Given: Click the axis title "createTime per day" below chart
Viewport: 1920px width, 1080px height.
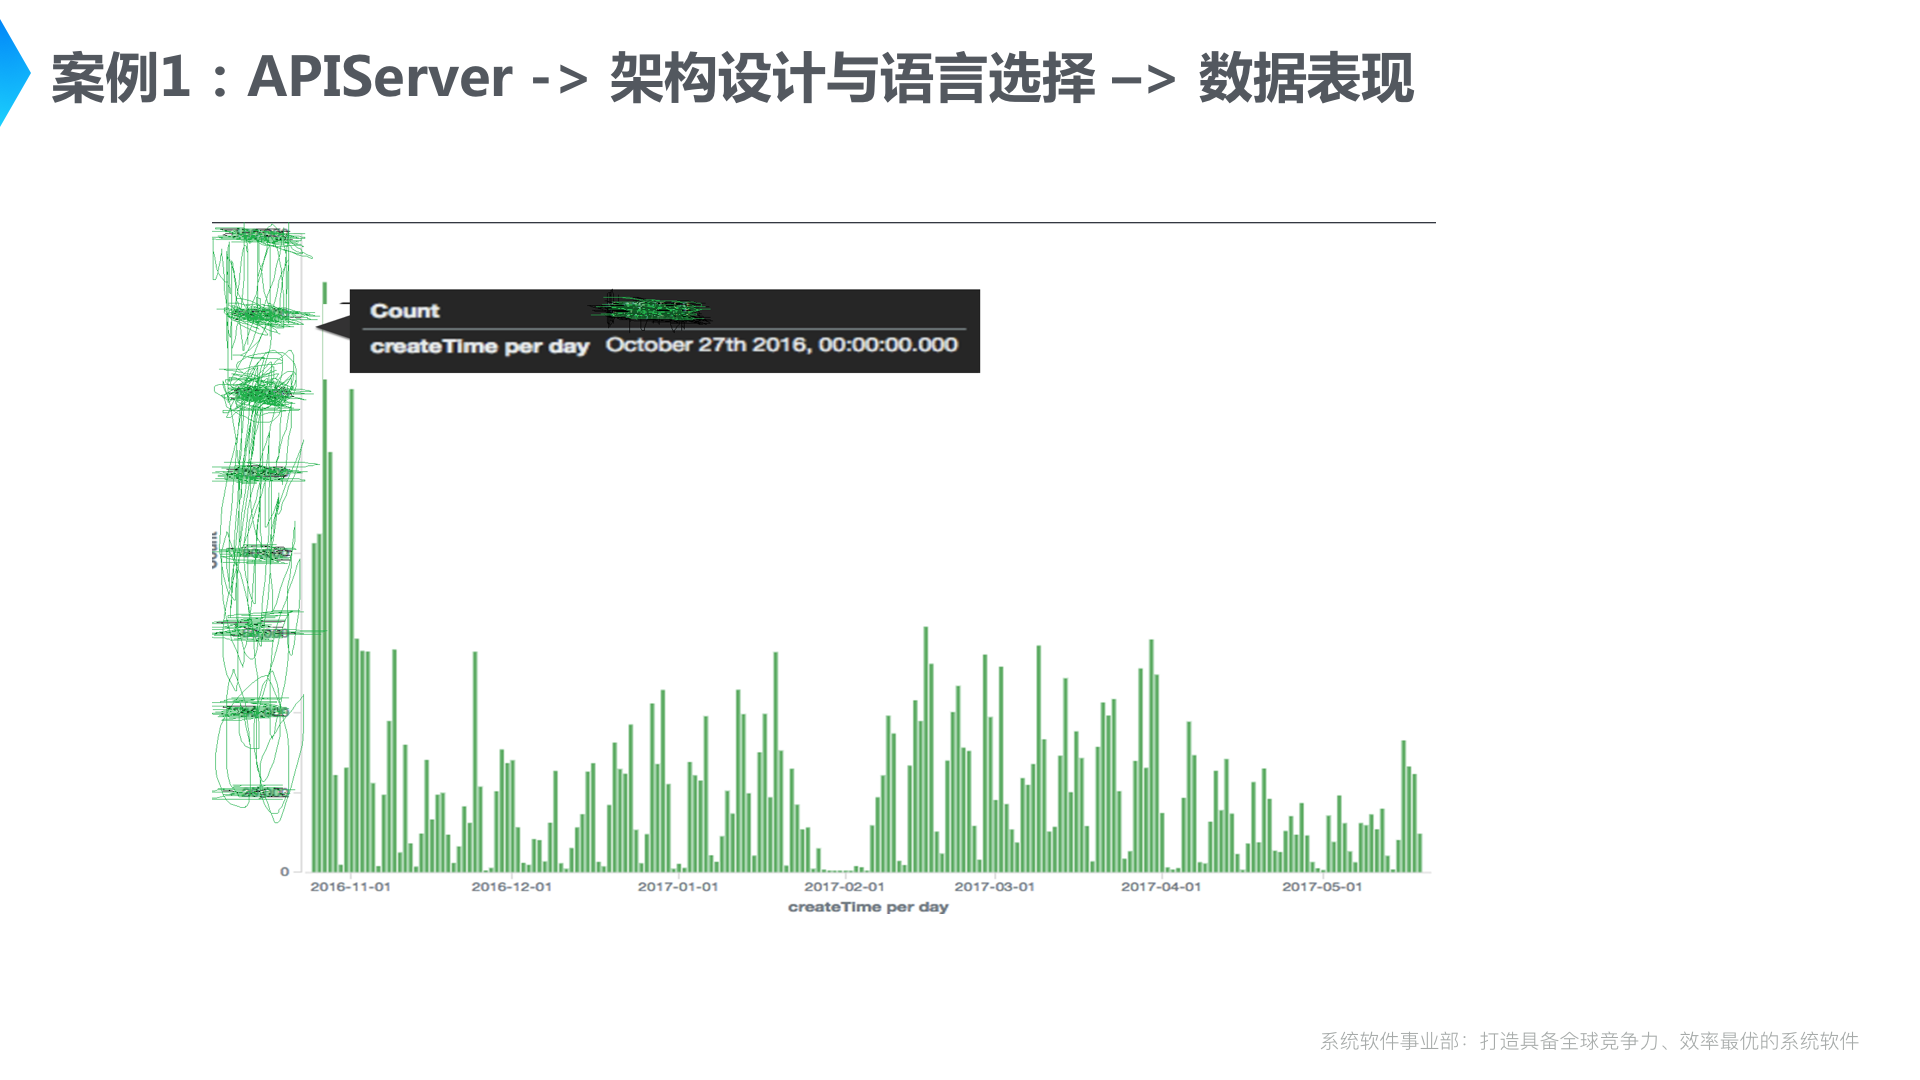Looking at the screenshot, I should [x=868, y=907].
